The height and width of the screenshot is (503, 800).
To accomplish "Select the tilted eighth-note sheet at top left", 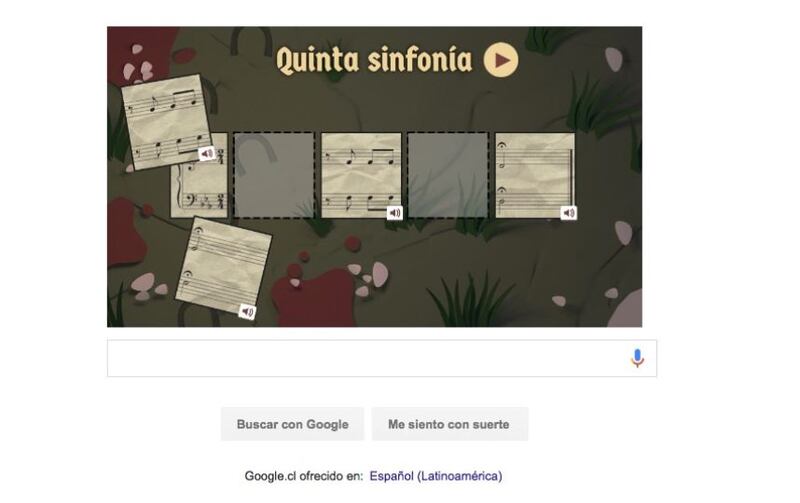I will click(x=167, y=122).
